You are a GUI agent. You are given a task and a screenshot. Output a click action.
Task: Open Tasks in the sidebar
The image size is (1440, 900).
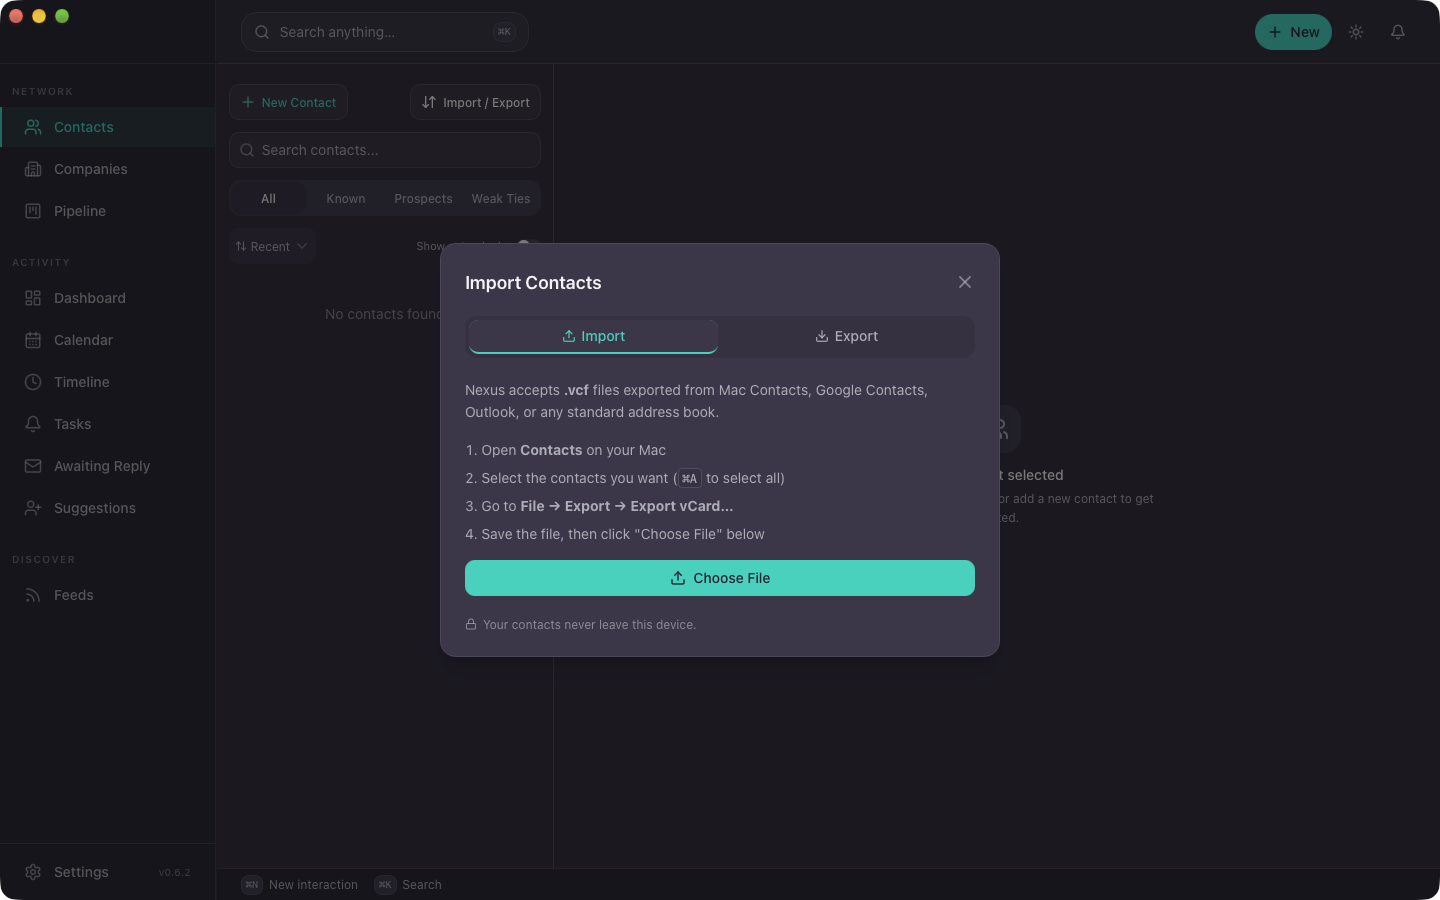click(108, 424)
